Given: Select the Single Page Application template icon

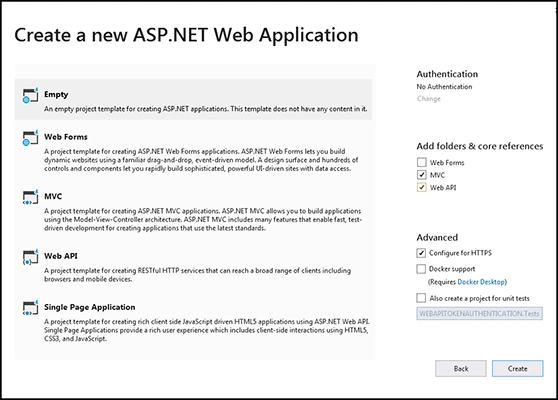Looking at the screenshot, I should pyautogui.click(x=30, y=308).
